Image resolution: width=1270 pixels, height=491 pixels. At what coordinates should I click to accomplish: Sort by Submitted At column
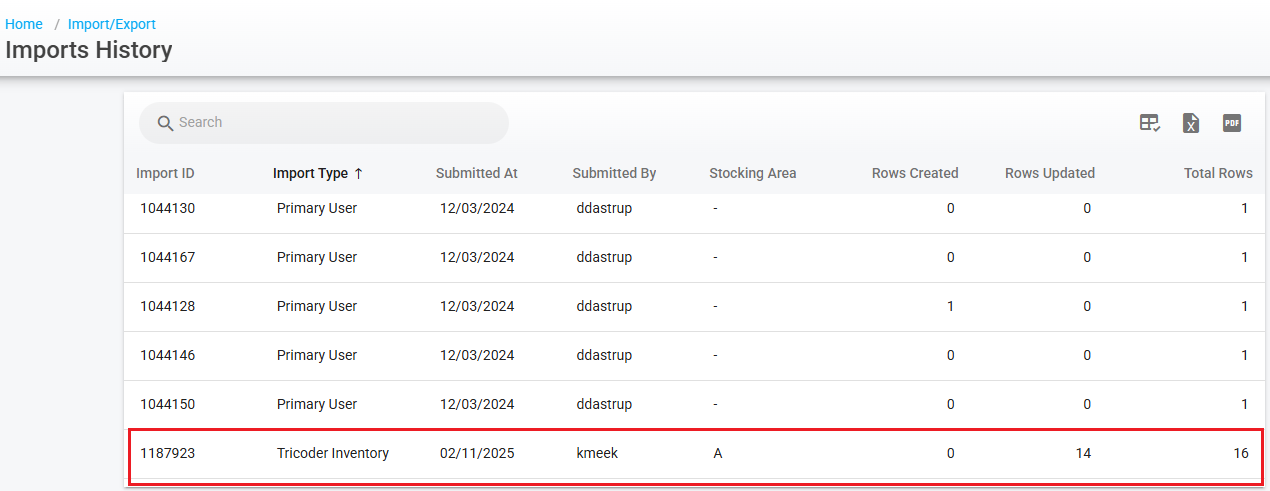(476, 173)
